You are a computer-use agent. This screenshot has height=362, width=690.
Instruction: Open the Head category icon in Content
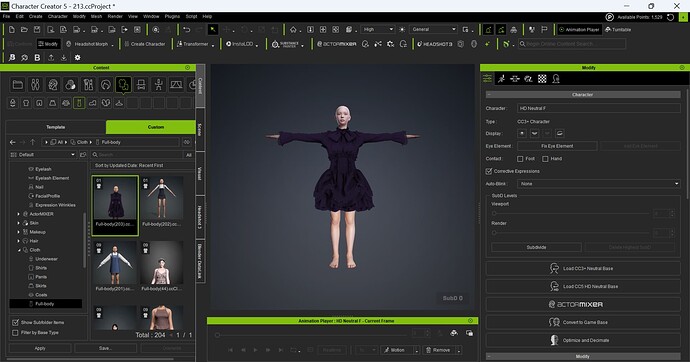[53, 84]
